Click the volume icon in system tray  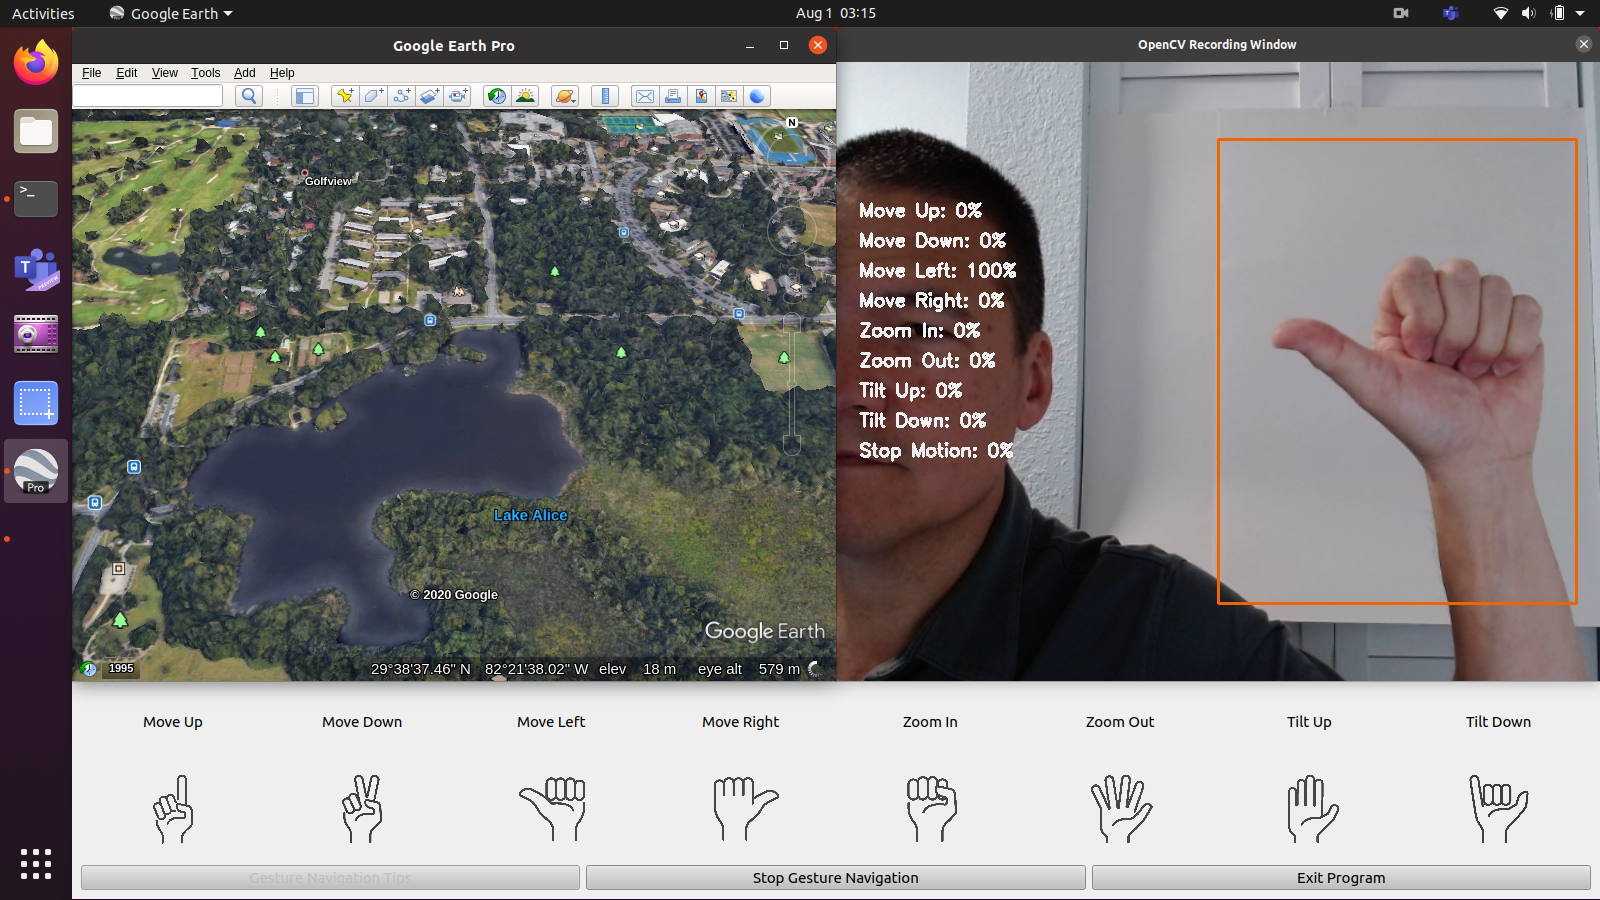pos(1528,13)
